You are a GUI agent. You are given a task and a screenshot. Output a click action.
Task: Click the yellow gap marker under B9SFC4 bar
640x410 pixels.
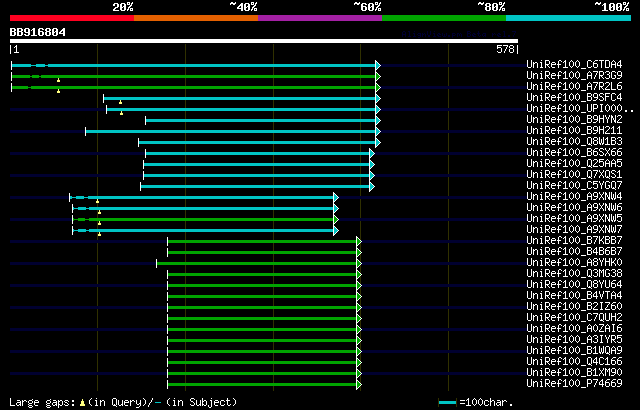[x=120, y=102]
